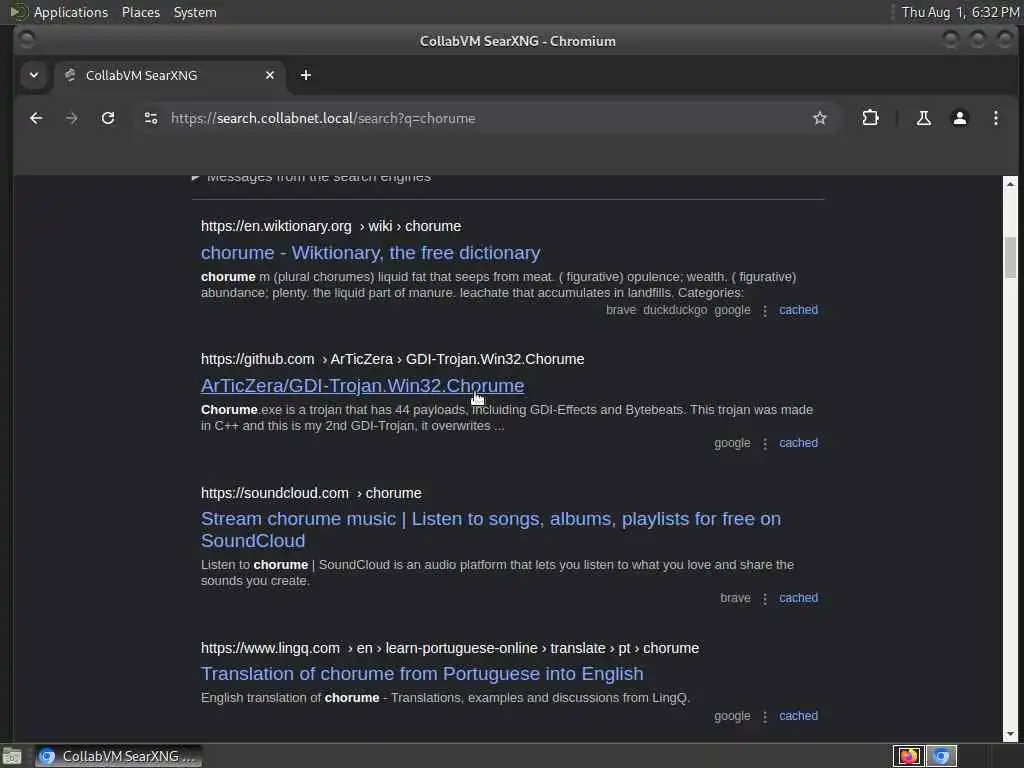
Task: Click google engine label under Wiktionary result
Action: pyautogui.click(x=732, y=310)
